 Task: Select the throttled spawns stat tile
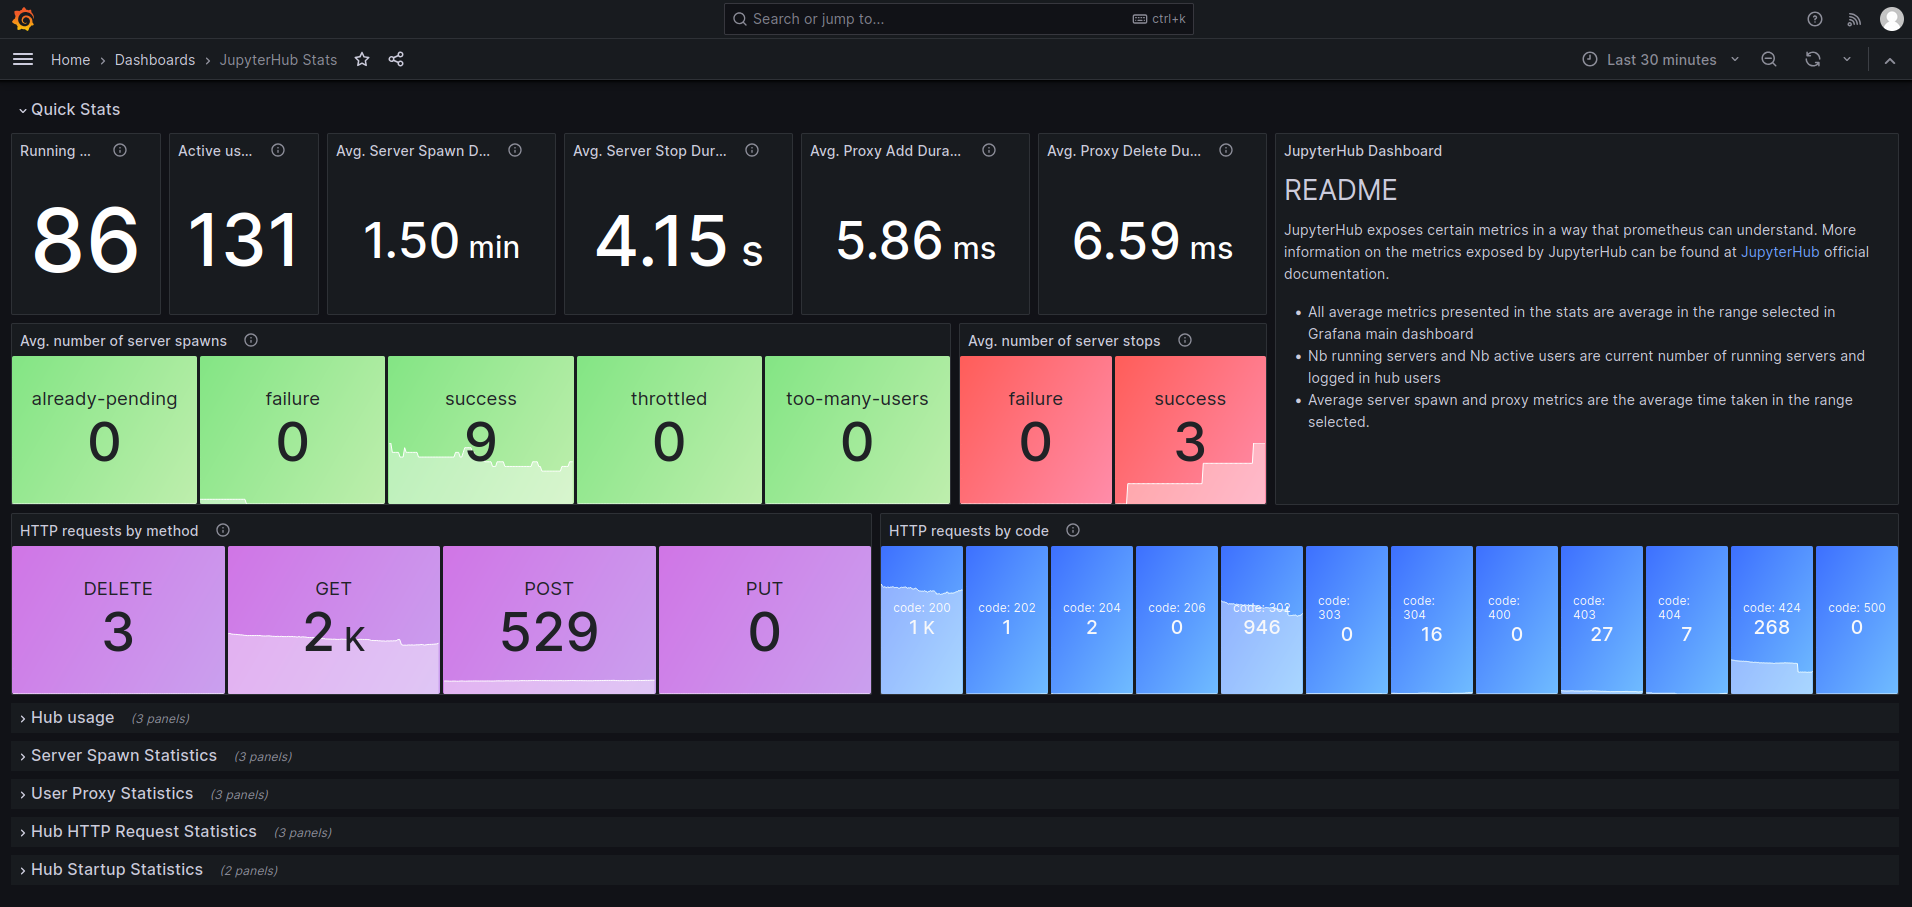coord(669,430)
